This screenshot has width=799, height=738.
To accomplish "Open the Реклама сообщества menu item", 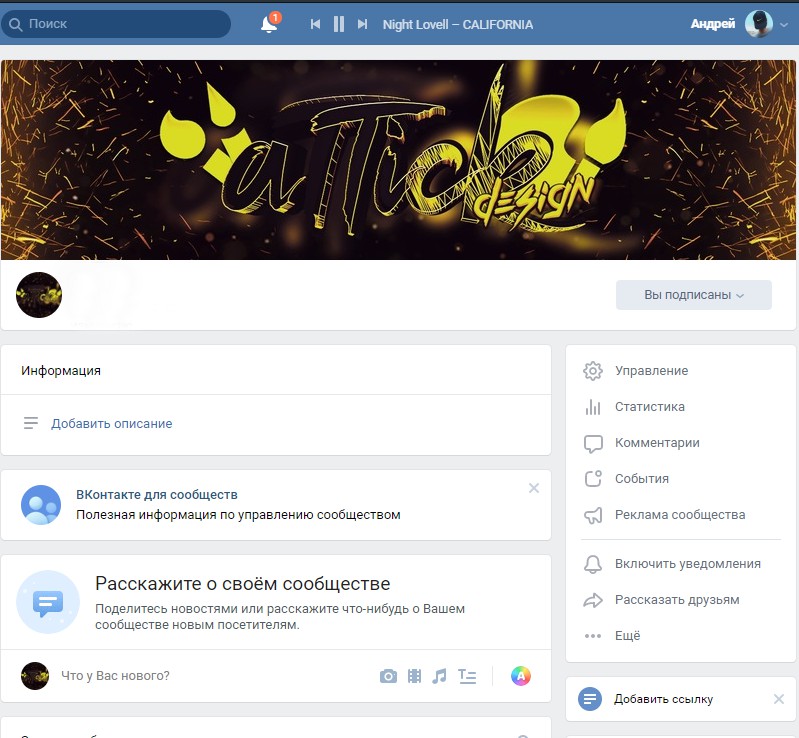I will point(680,515).
